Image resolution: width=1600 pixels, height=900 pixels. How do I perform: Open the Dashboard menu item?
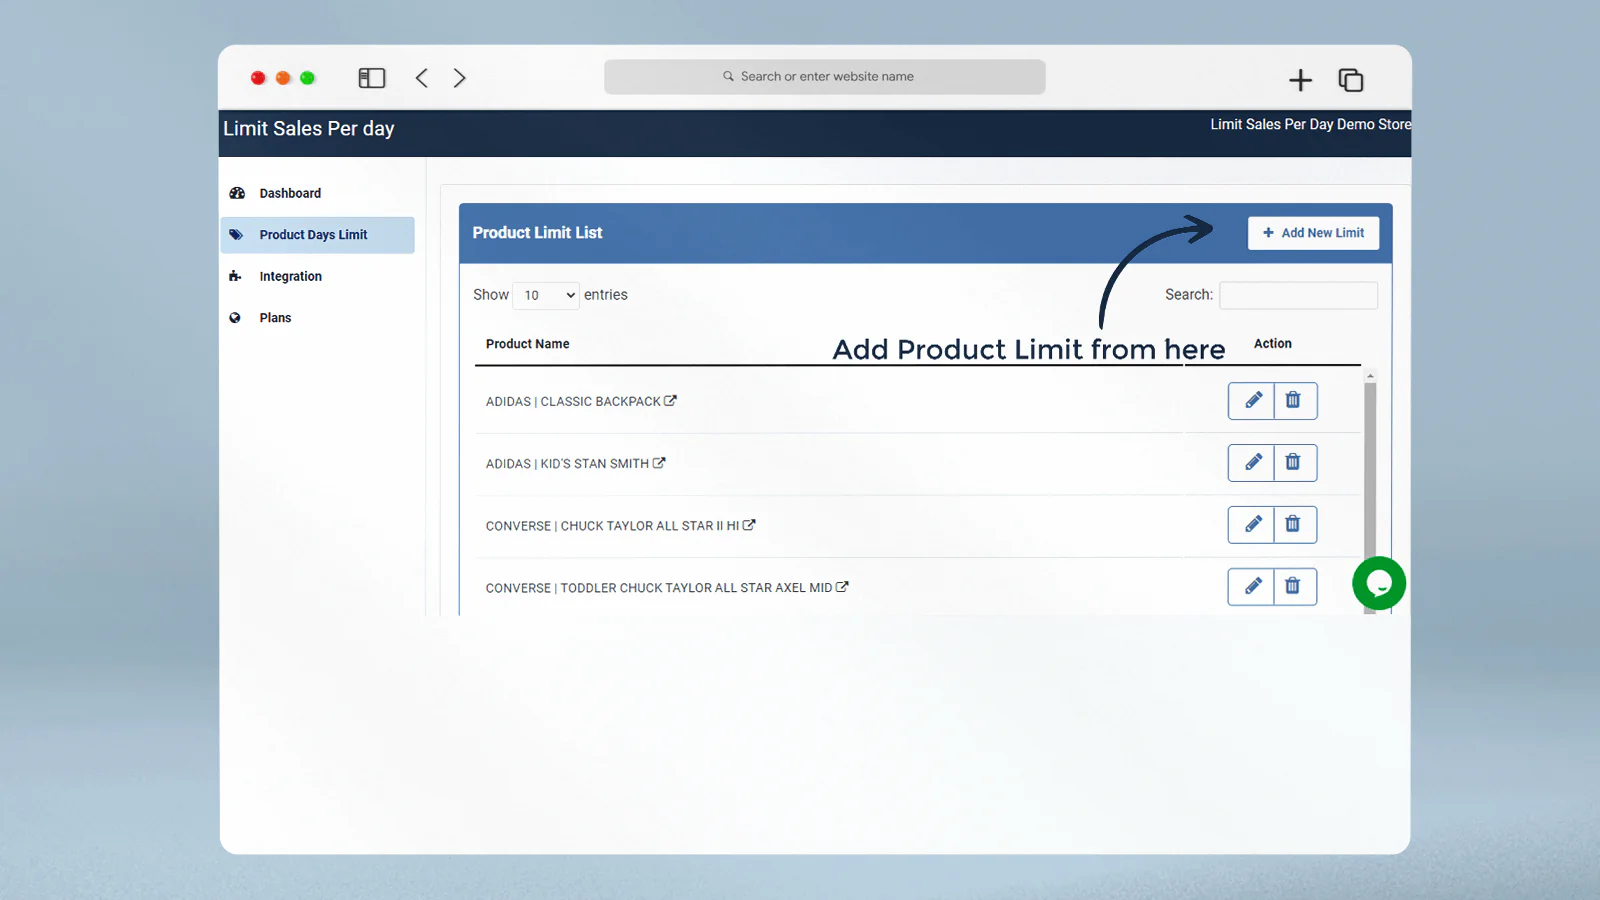click(x=290, y=193)
